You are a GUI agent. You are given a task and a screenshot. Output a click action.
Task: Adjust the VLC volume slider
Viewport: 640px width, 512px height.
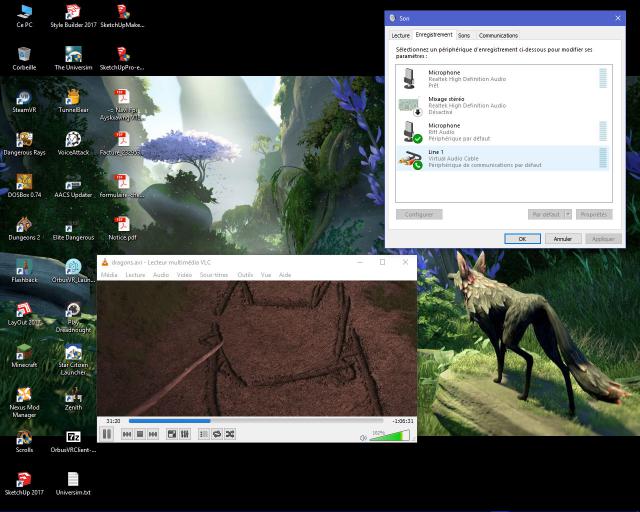pos(389,436)
